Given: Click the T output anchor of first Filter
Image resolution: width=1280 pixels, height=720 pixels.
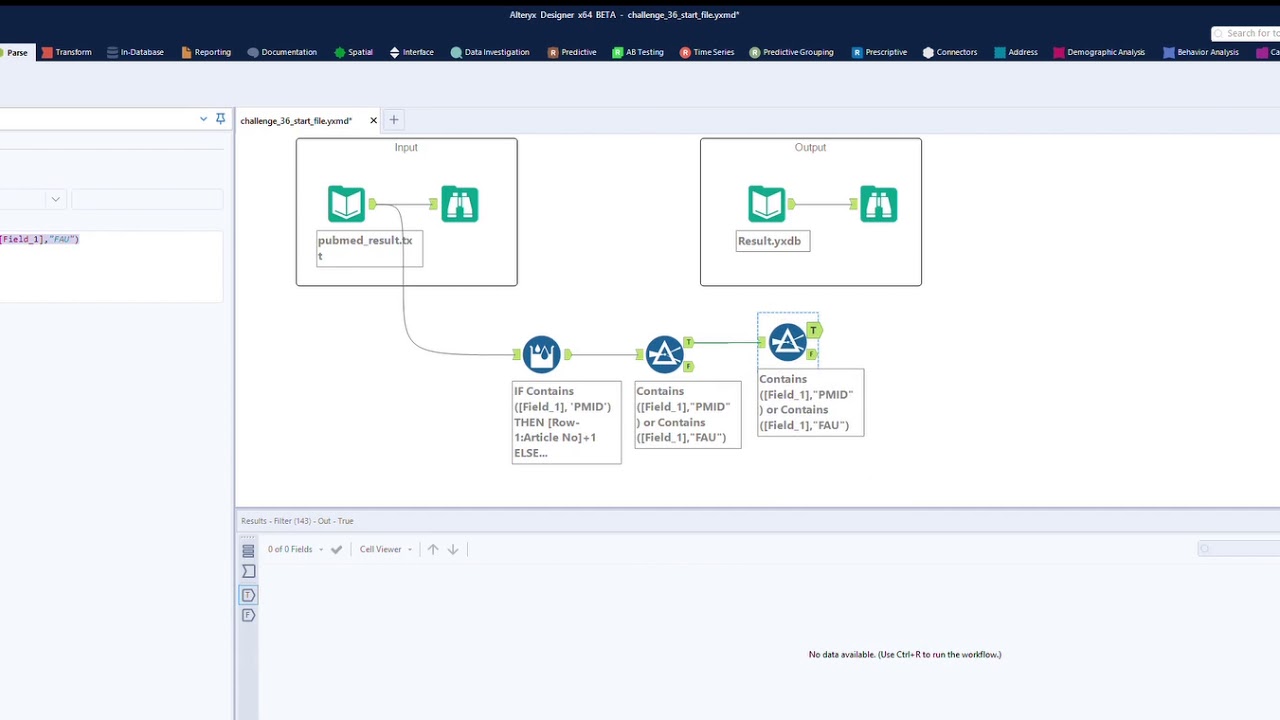Looking at the screenshot, I should (x=688, y=342).
